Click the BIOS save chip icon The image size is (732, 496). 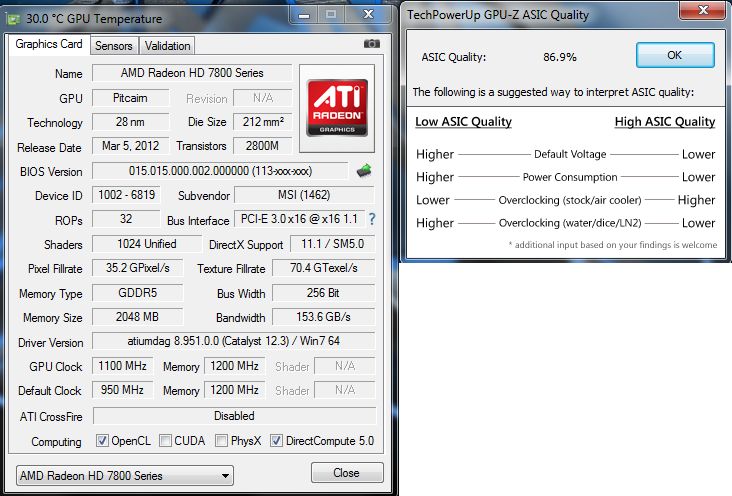pyautogui.click(x=364, y=171)
